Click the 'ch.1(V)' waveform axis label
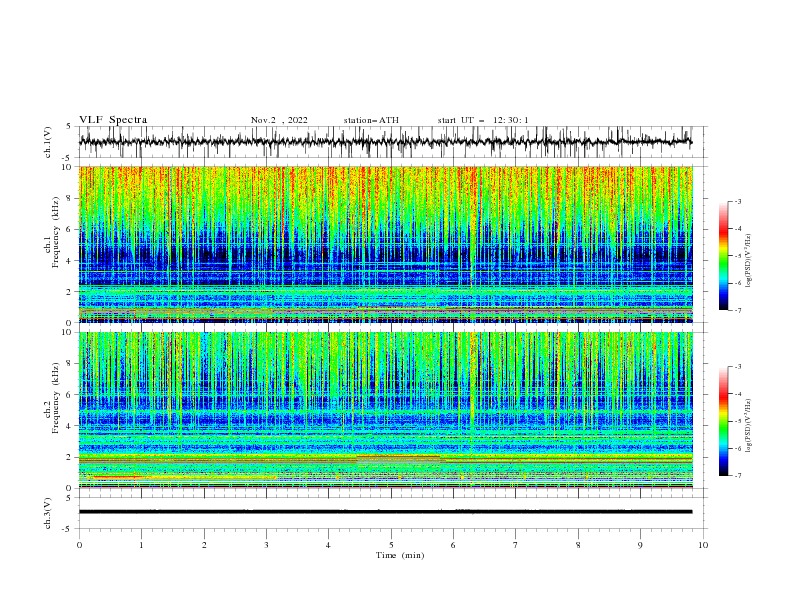Viewport: 792px width, 612px height. pyautogui.click(x=48, y=142)
